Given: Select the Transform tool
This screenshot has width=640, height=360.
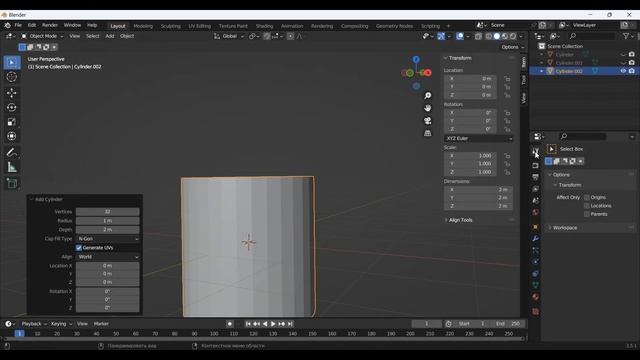Looking at the screenshot, I should coord(12,136).
